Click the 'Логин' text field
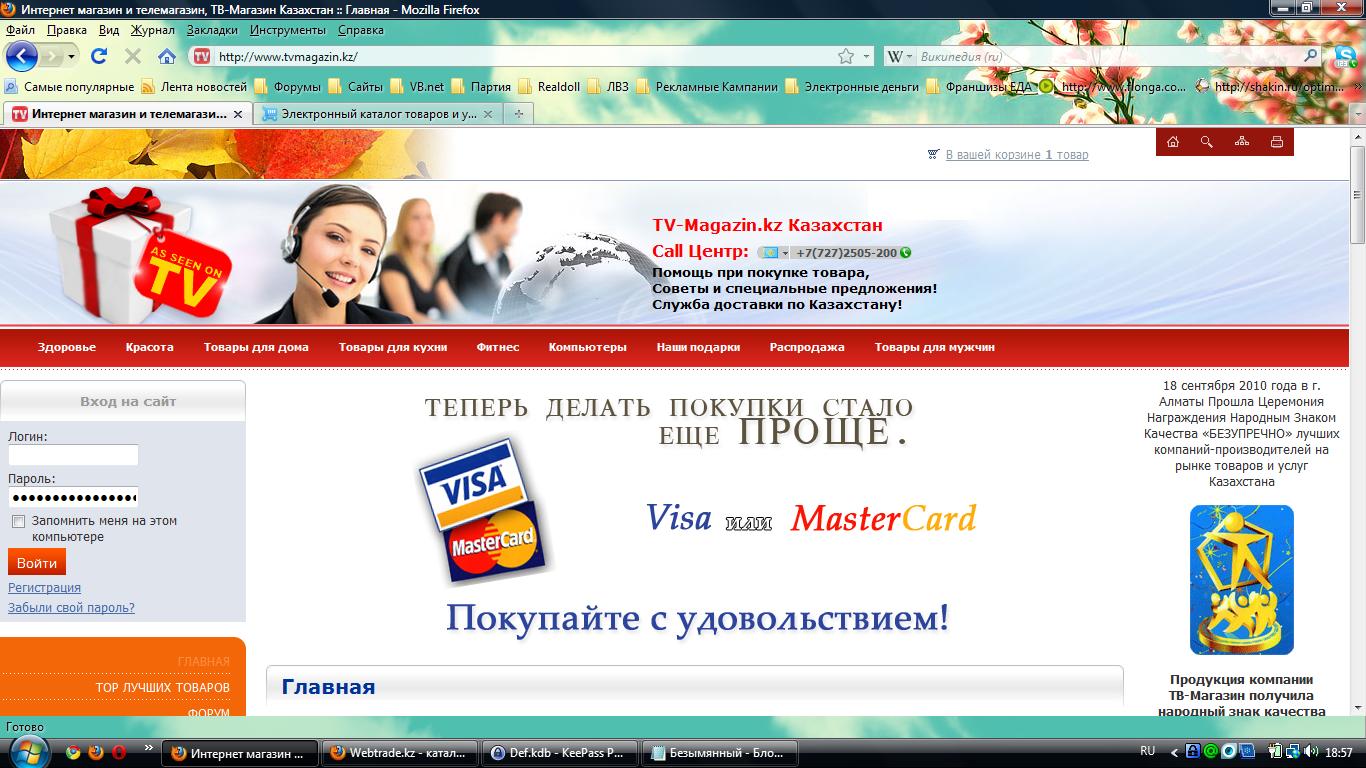Screen dimensions: 1366x768 (x=73, y=456)
